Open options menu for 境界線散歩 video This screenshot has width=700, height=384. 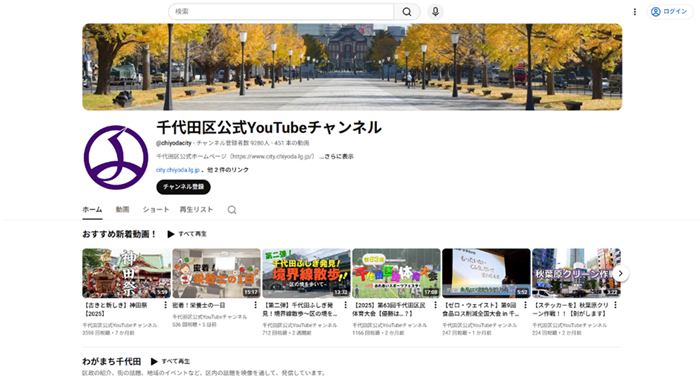346,305
